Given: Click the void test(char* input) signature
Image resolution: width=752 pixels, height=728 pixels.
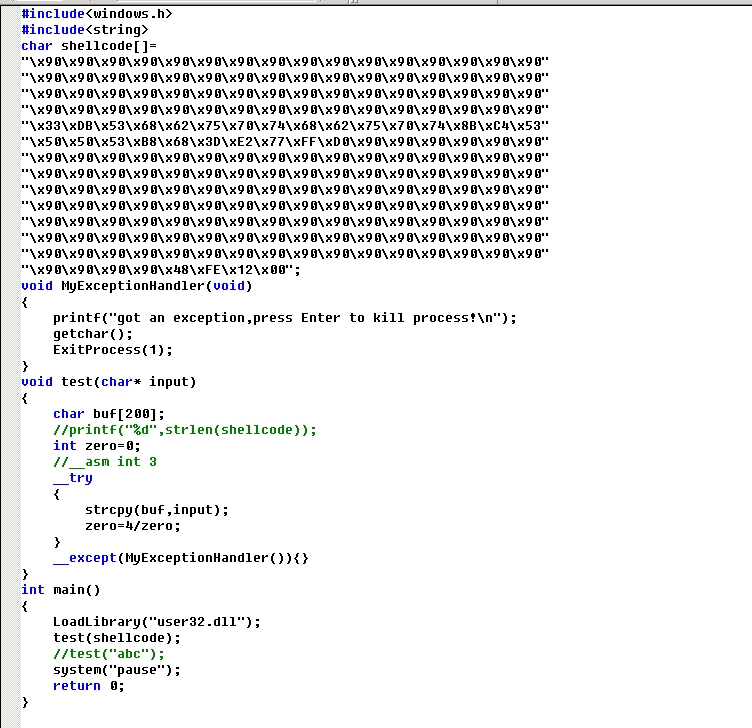Looking at the screenshot, I should [x=109, y=382].
